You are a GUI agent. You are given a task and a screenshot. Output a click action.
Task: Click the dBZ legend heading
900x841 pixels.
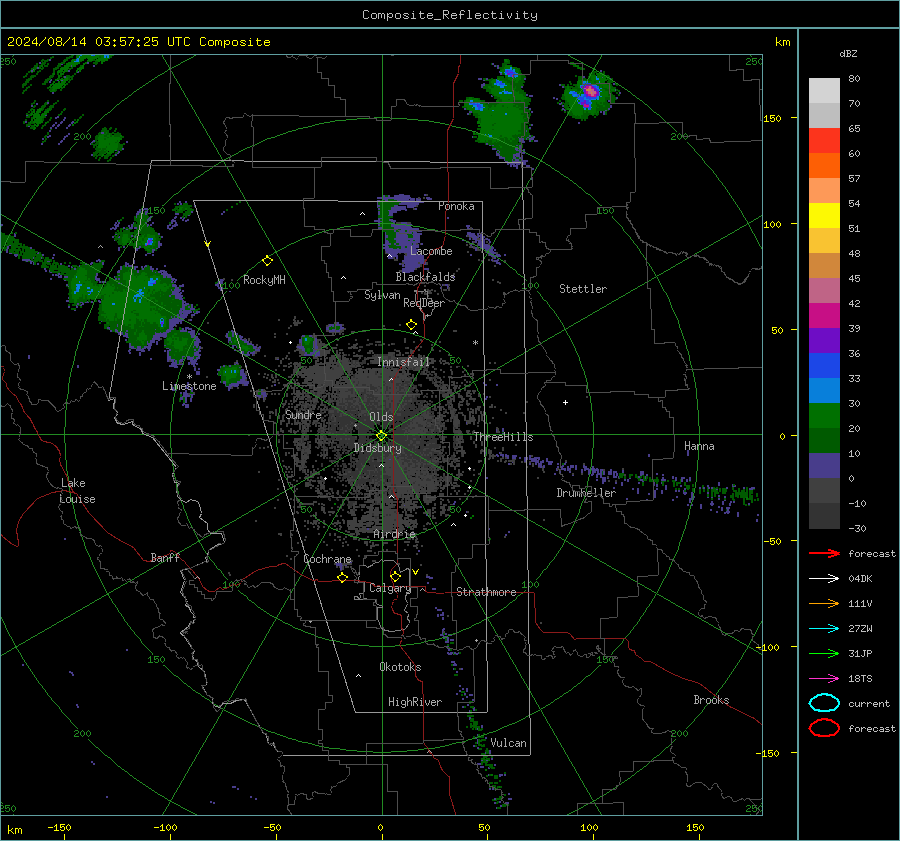pos(848,54)
